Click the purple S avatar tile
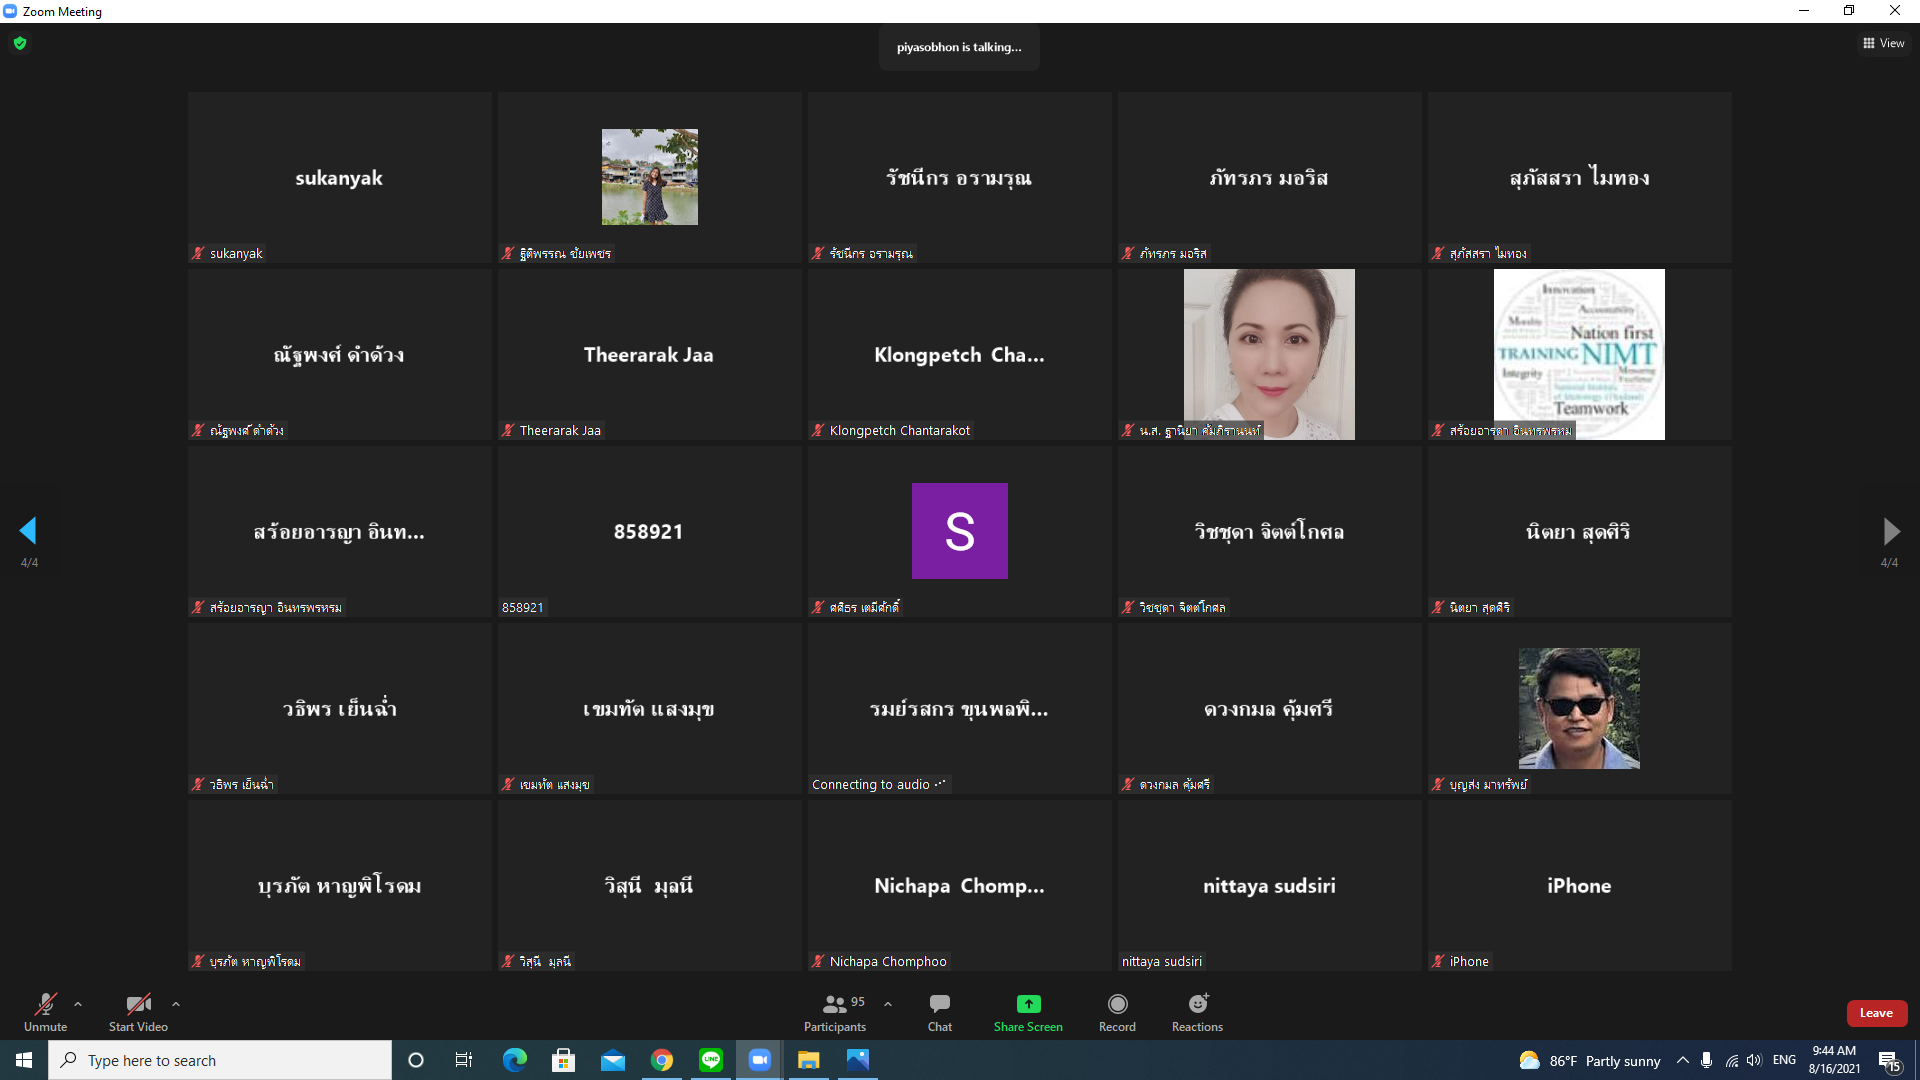 click(959, 531)
